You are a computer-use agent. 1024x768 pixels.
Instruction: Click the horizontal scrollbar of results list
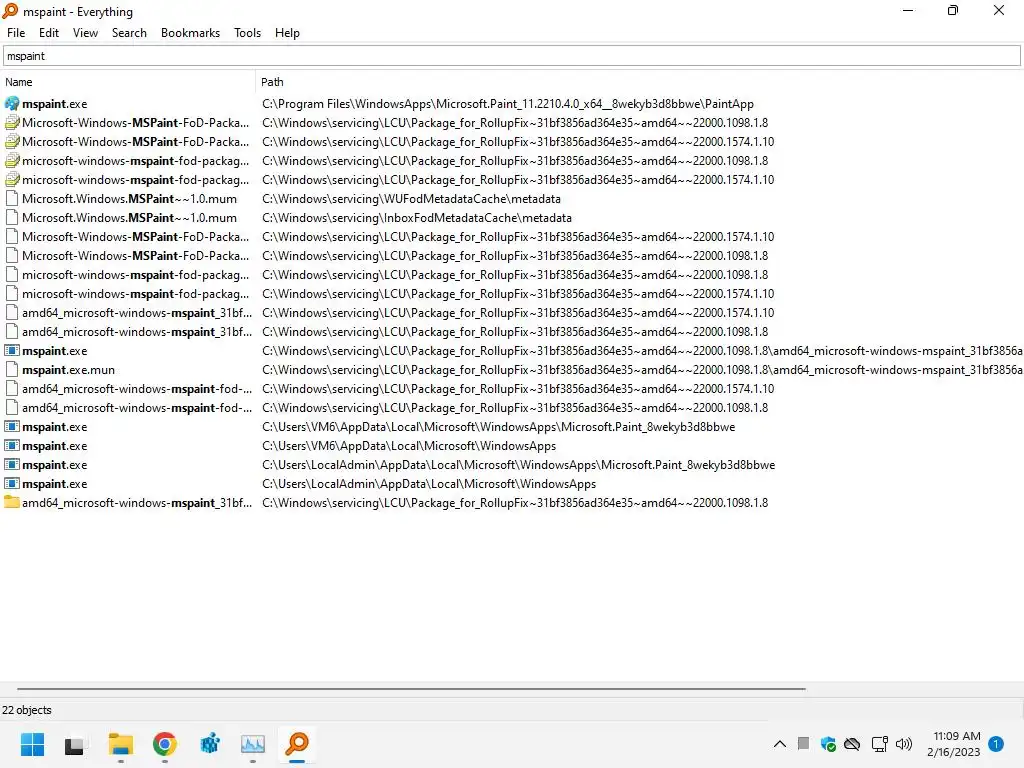411,688
